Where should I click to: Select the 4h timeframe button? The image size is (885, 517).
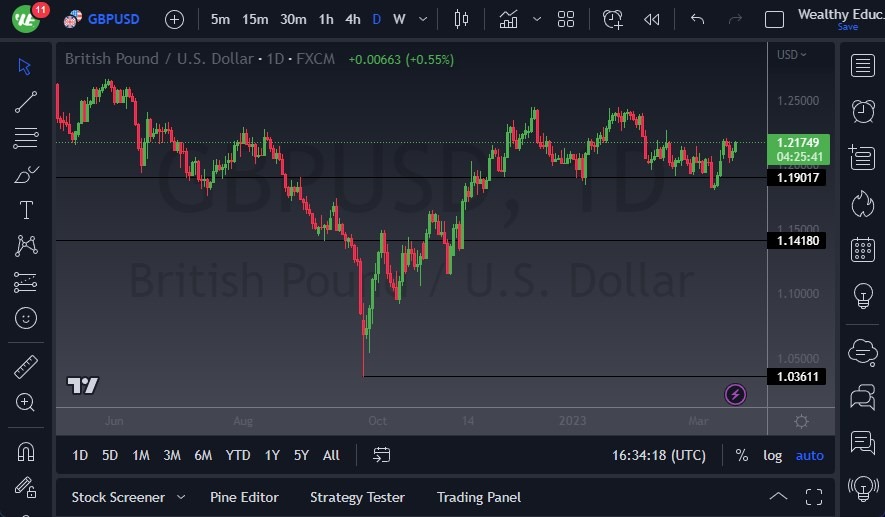click(353, 19)
